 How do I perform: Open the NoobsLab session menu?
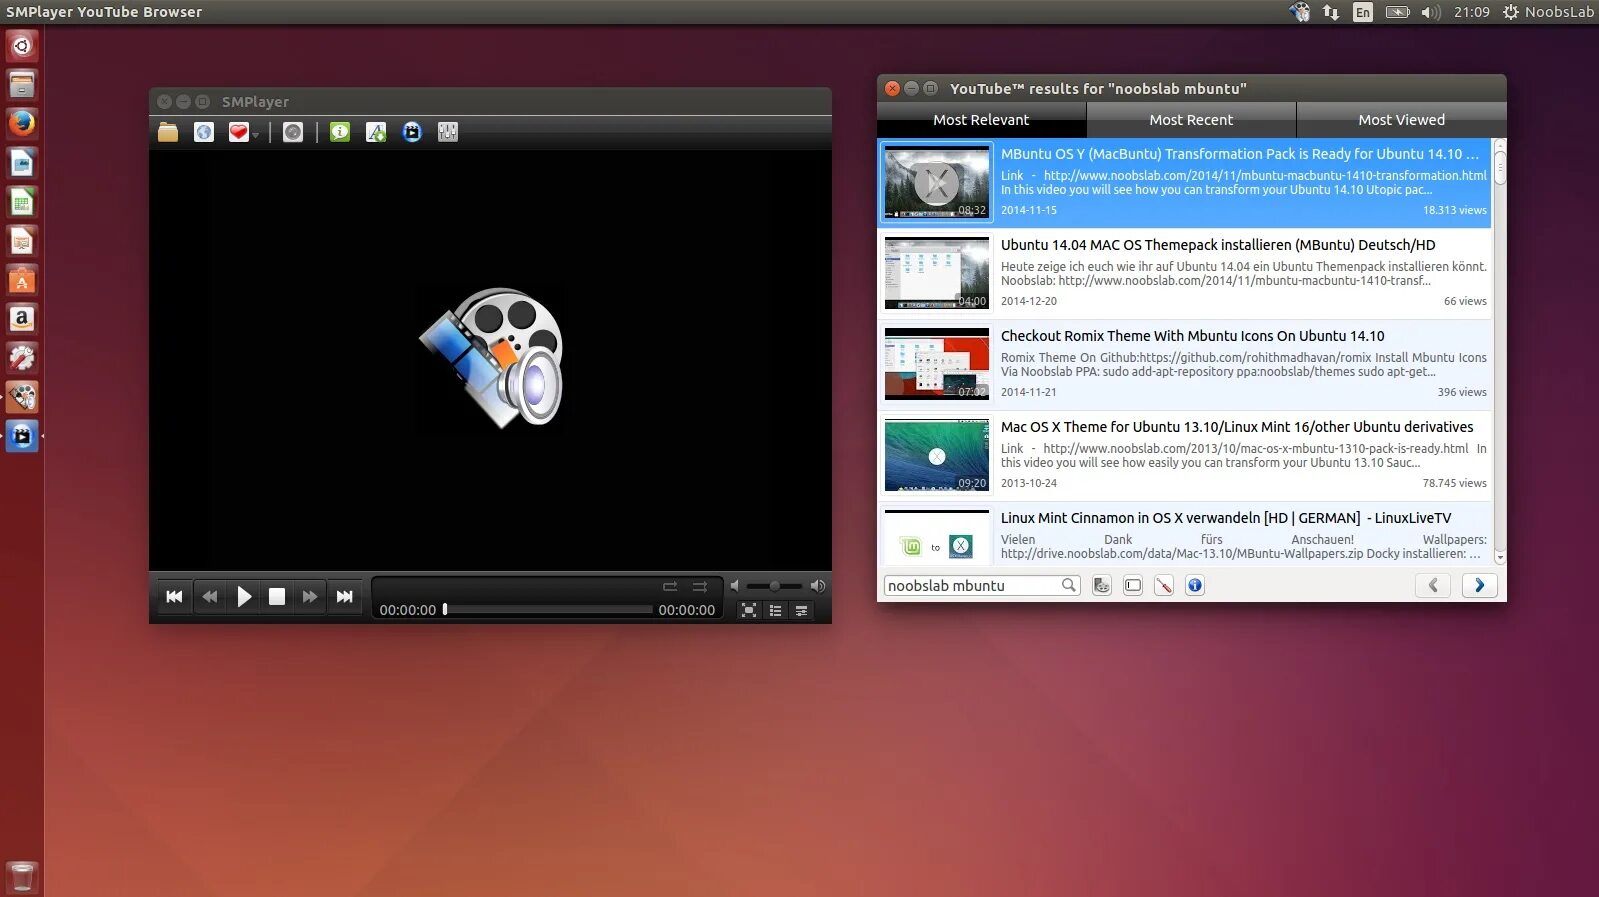click(x=1548, y=12)
